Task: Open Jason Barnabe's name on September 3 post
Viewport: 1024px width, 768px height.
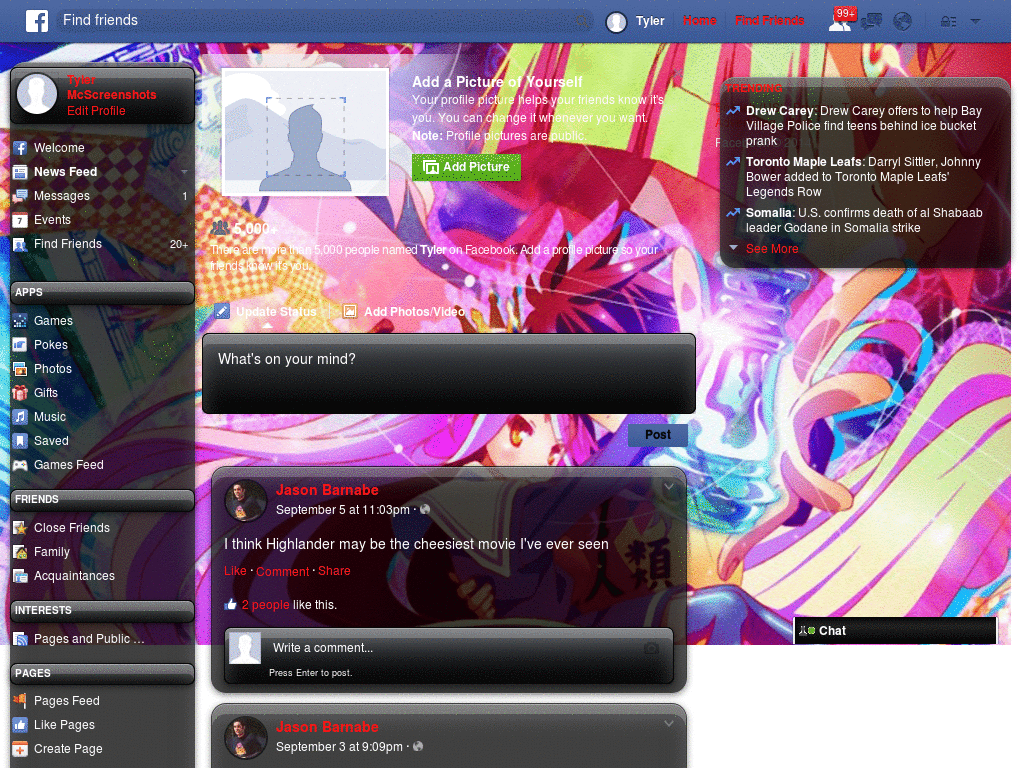Action: pyautogui.click(x=327, y=727)
